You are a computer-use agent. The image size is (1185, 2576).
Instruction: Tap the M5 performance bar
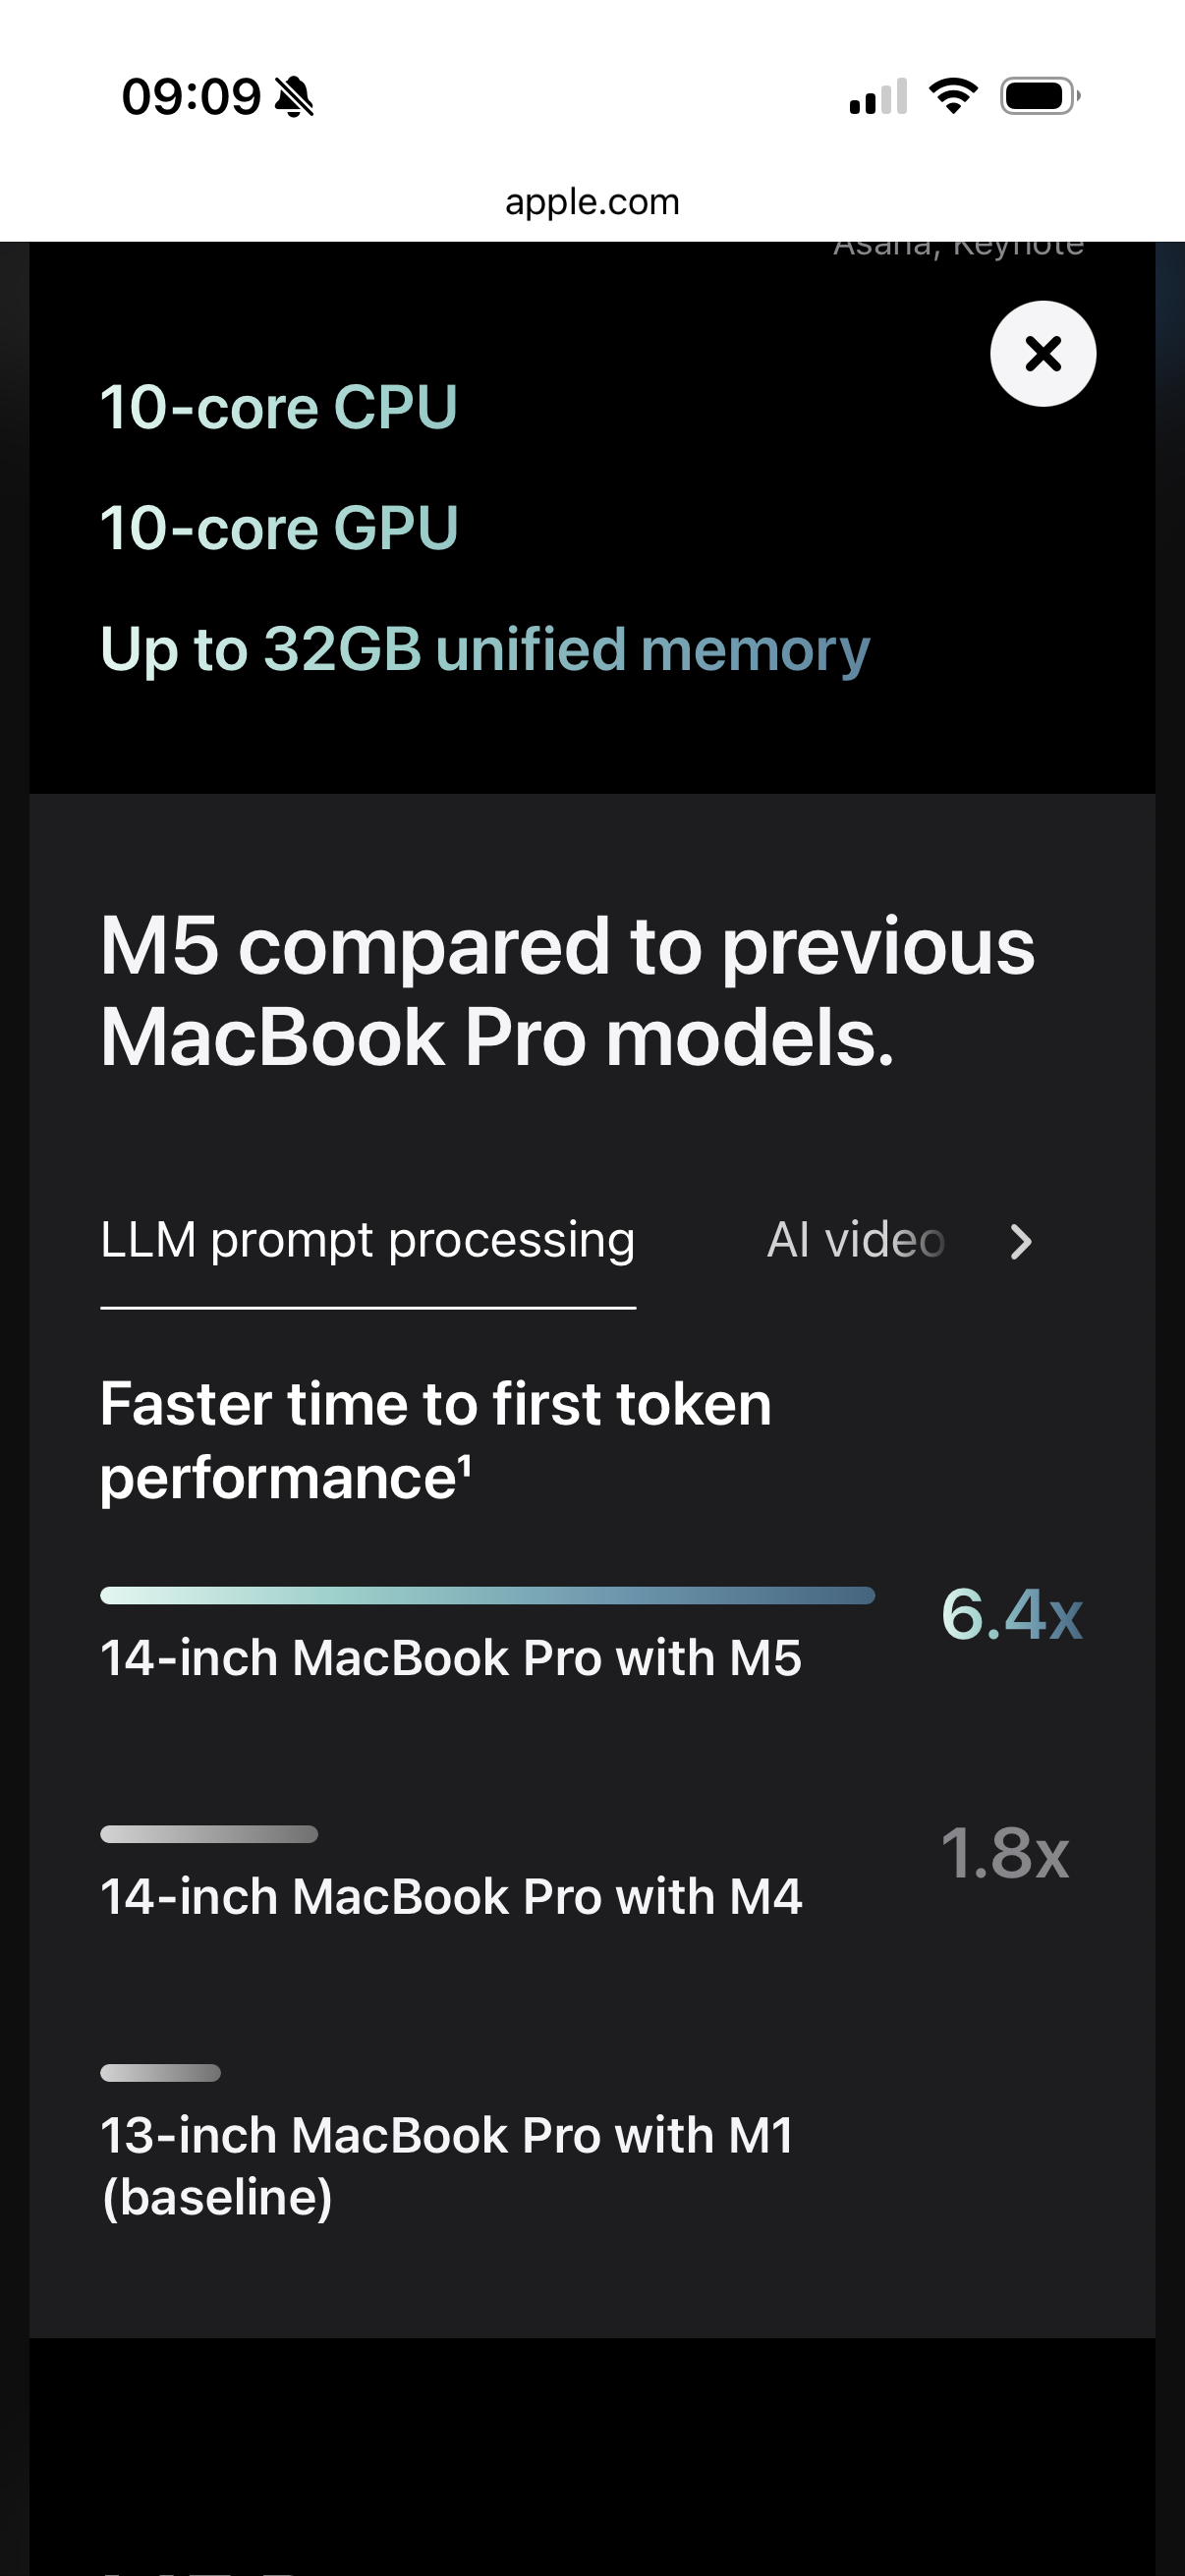pyautogui.click(x=487, y=1595)
